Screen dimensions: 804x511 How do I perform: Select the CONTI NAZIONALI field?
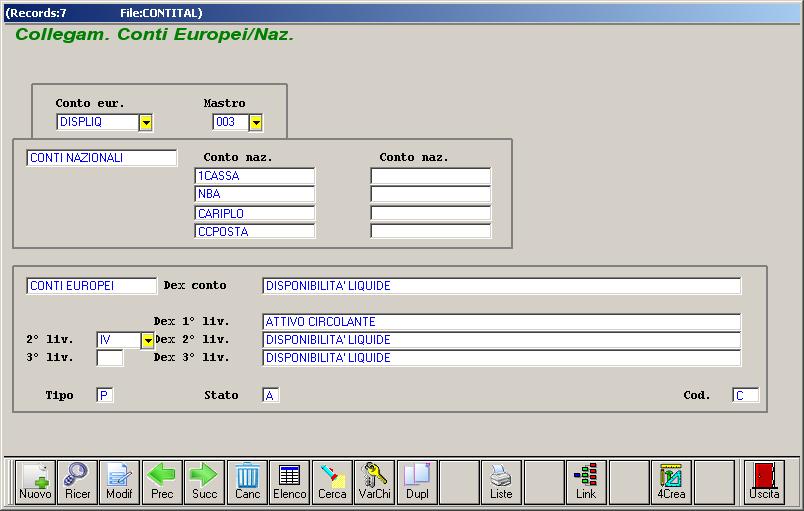pyautogui.click(x=102, y=158)
